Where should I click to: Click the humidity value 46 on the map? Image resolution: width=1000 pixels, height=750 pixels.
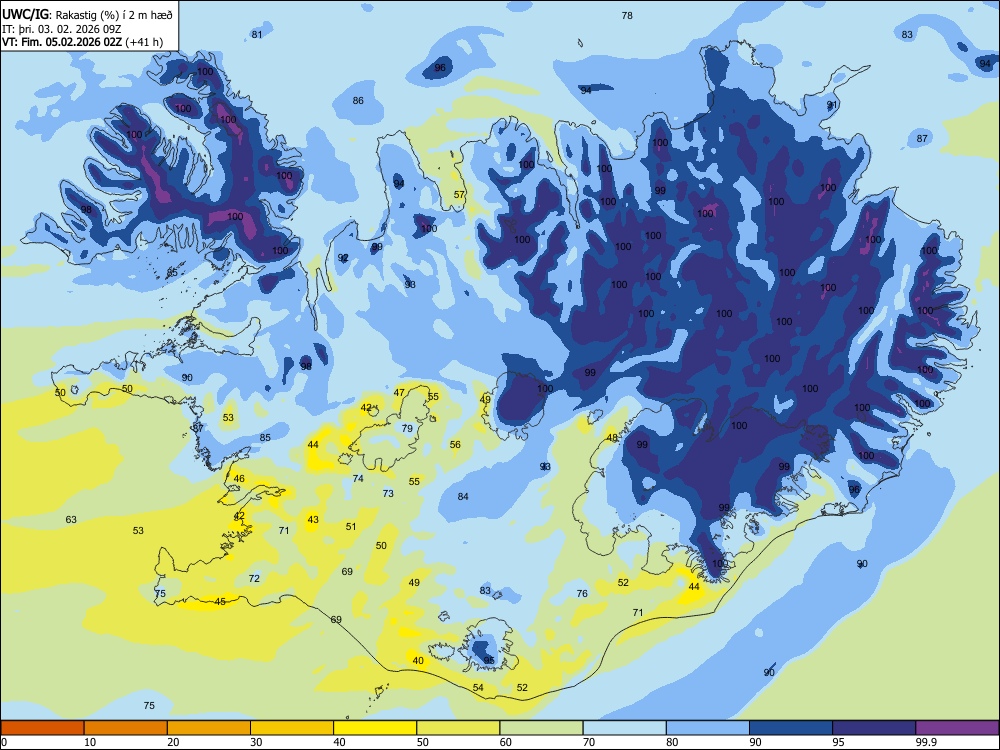coord(239,478)
